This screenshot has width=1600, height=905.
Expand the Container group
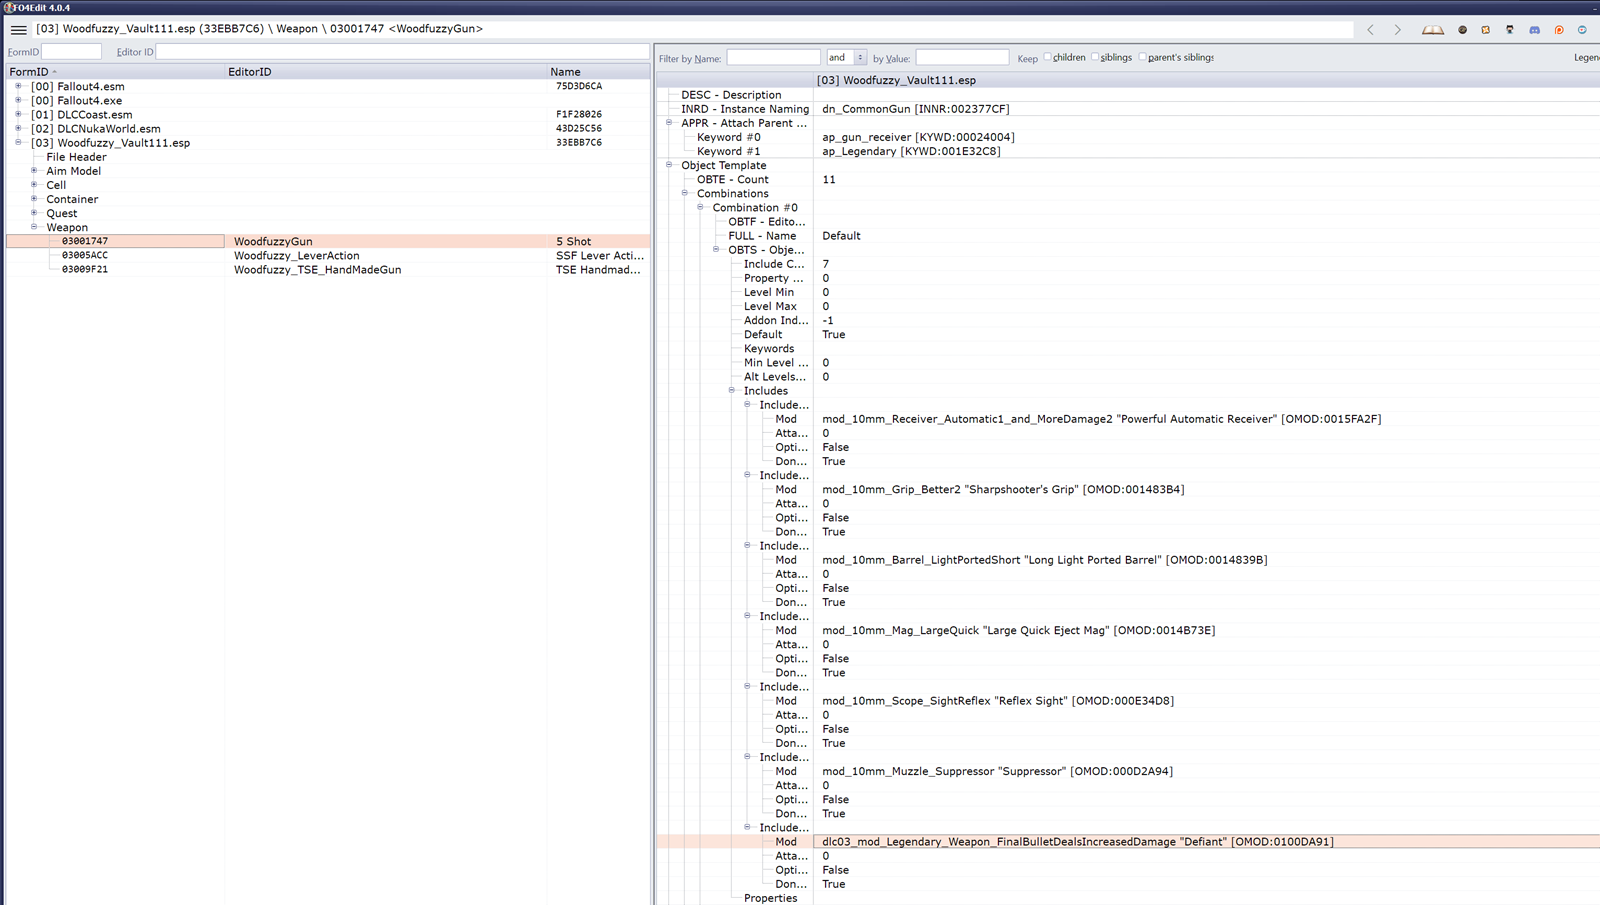34,198
